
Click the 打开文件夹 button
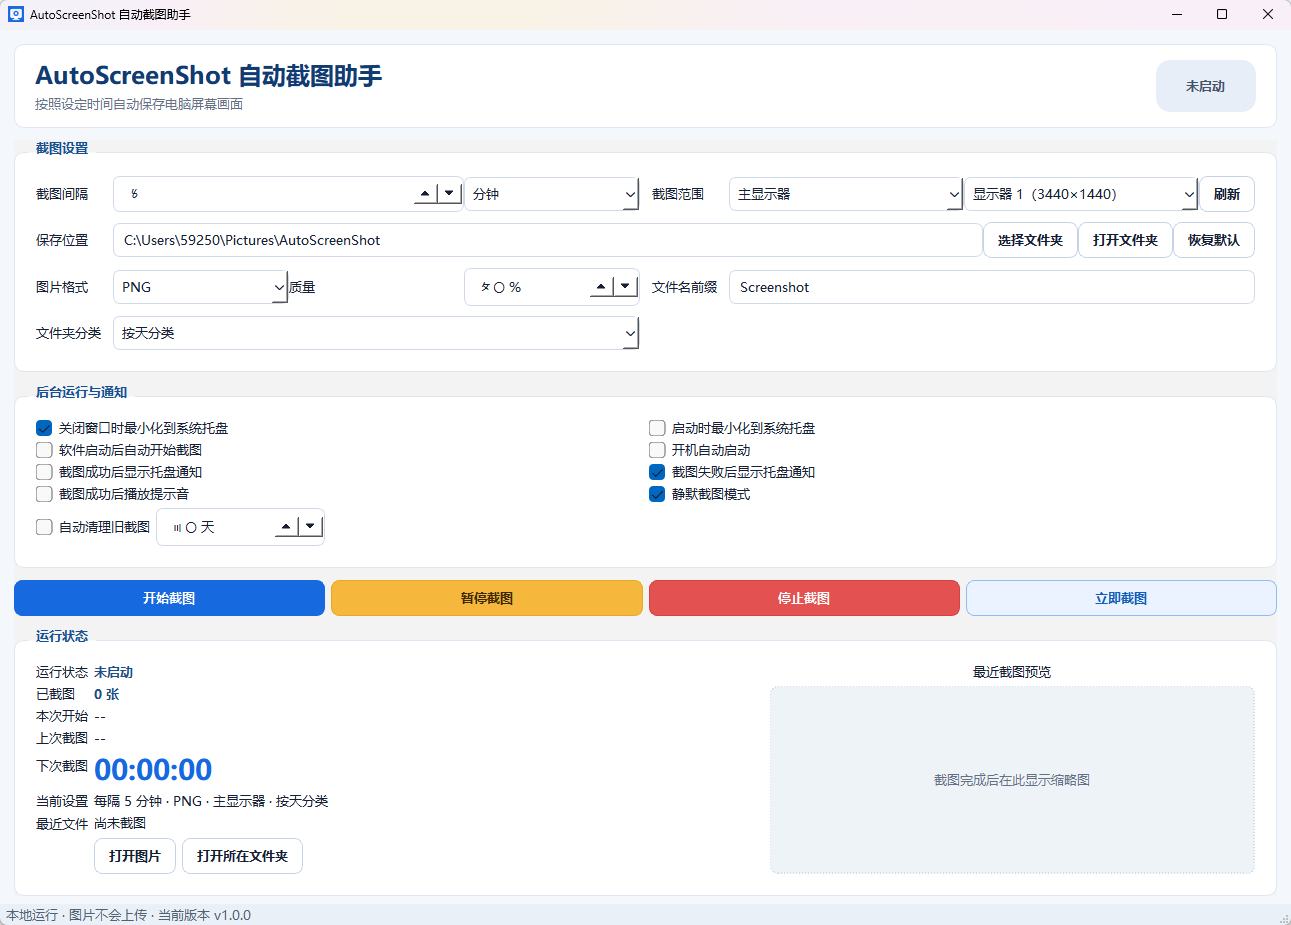(x=1125, y=240)
